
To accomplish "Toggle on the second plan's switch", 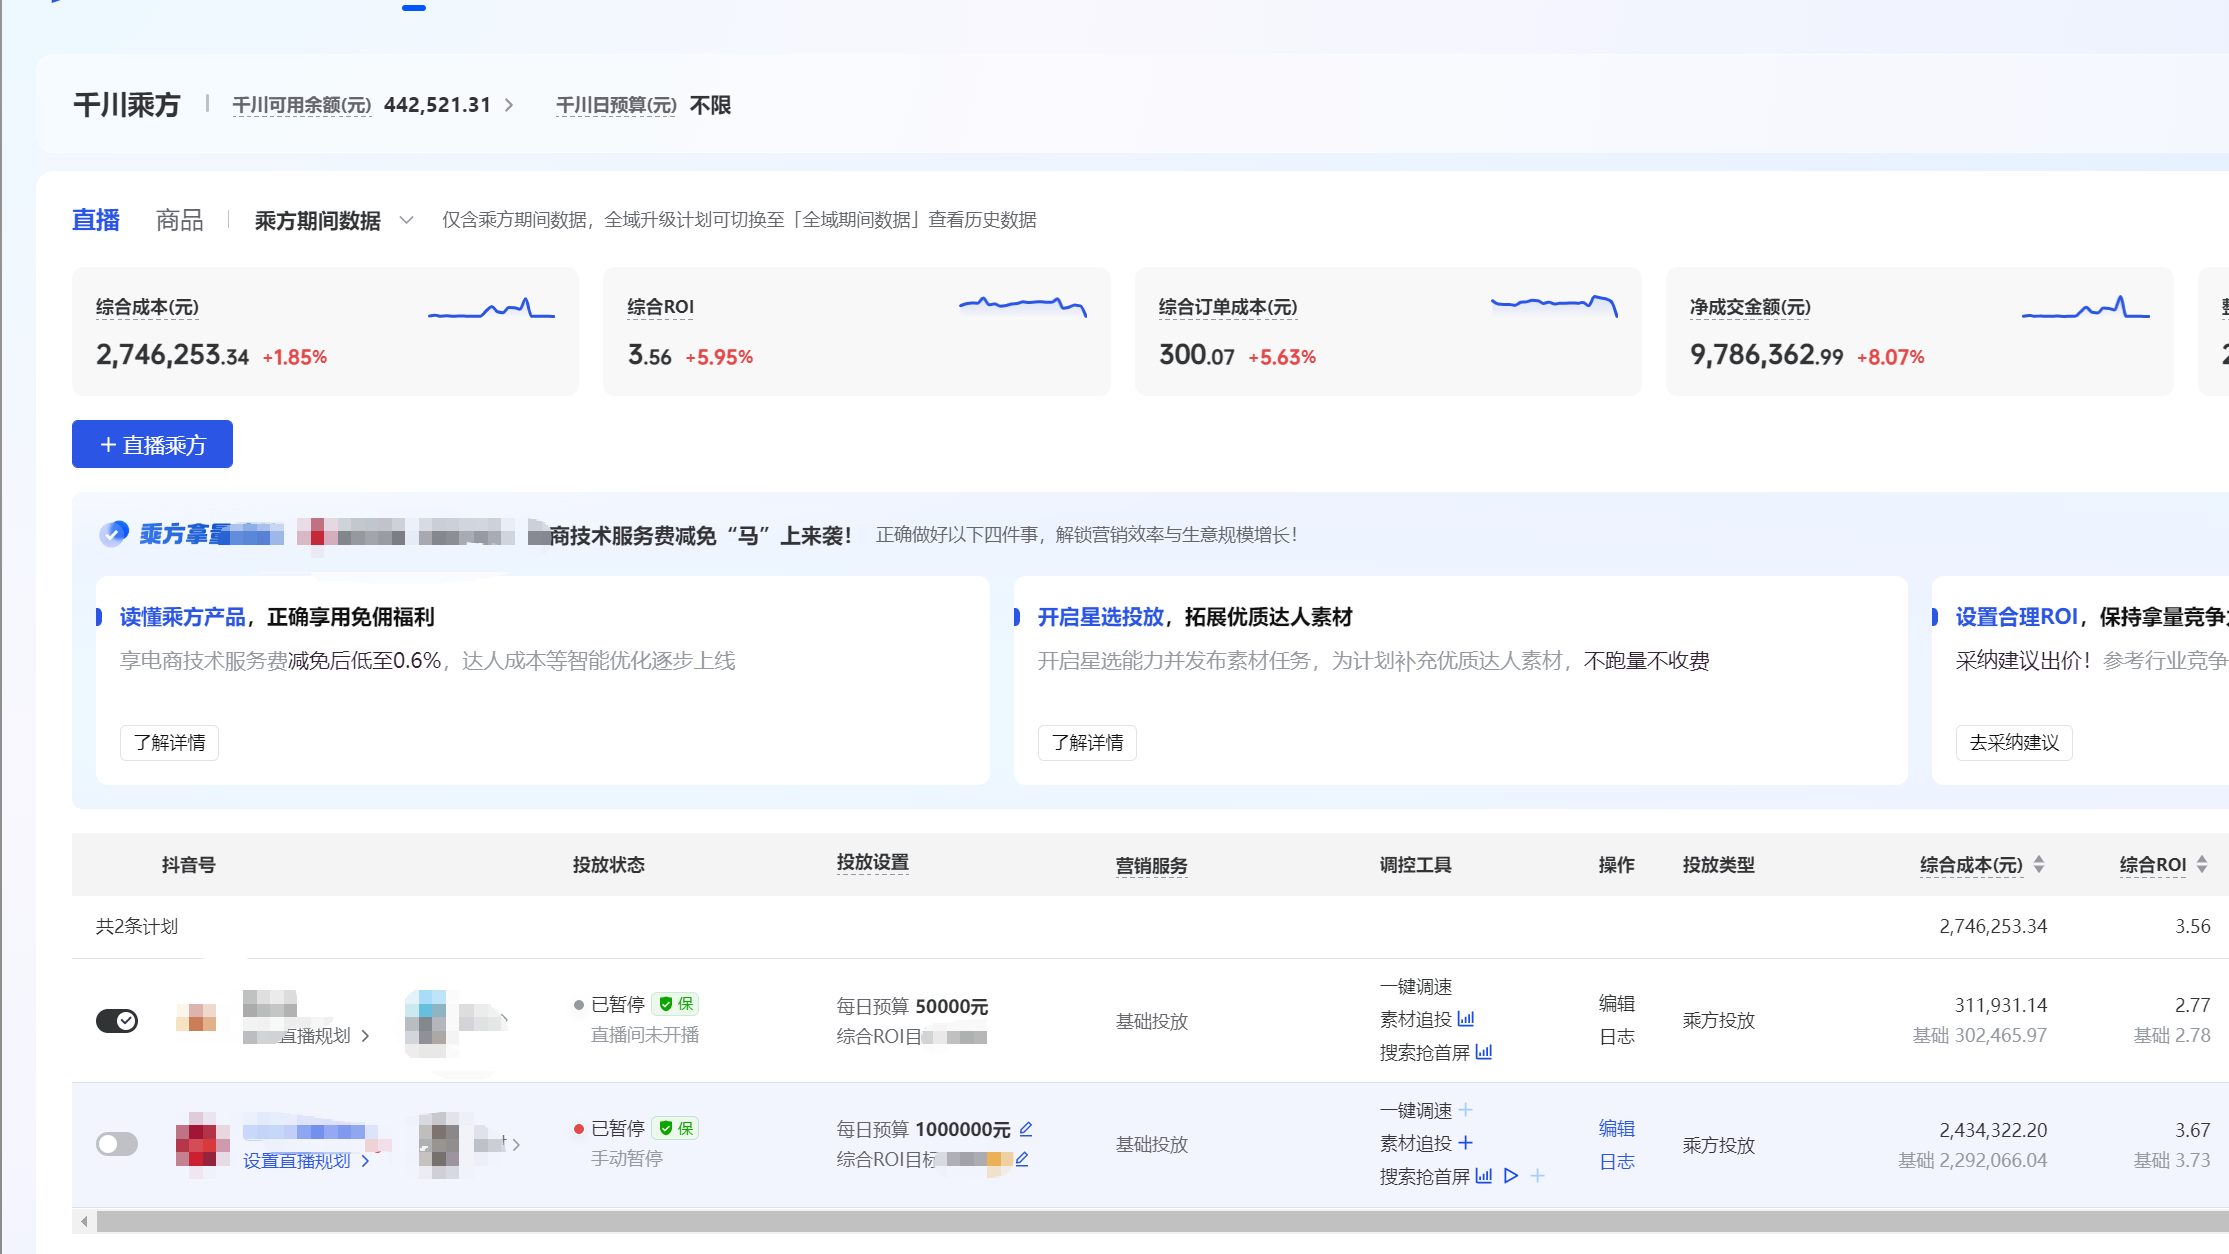I will (117, 1144).
